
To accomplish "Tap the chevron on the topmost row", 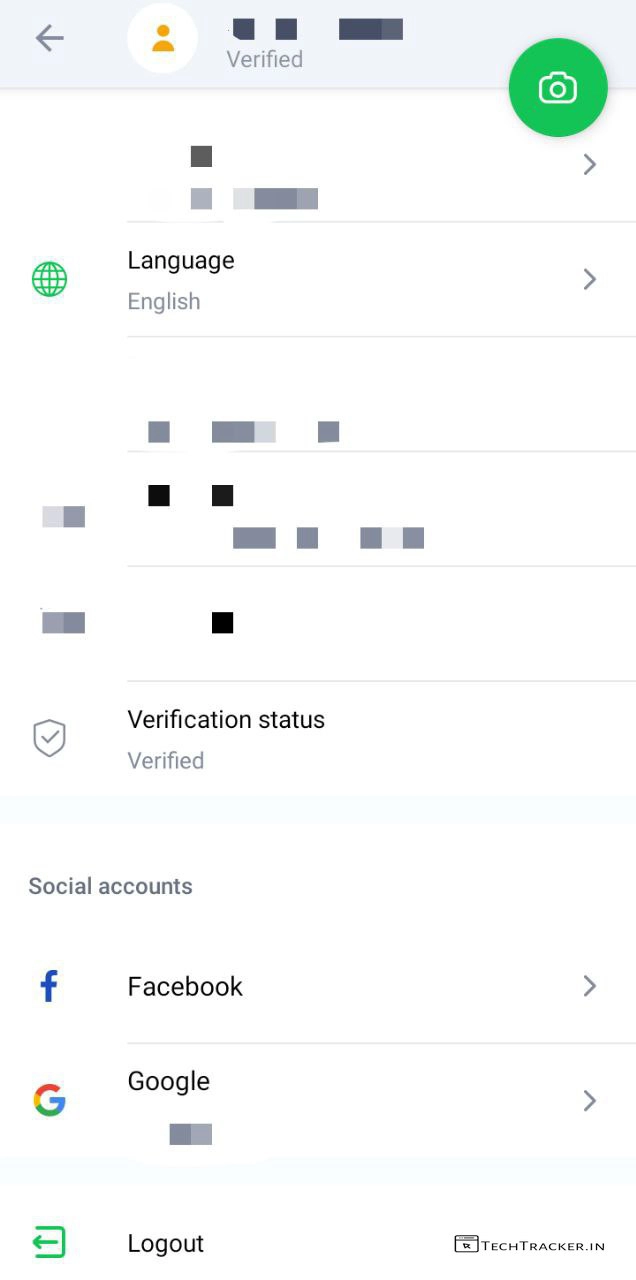I will pos(590,165).
